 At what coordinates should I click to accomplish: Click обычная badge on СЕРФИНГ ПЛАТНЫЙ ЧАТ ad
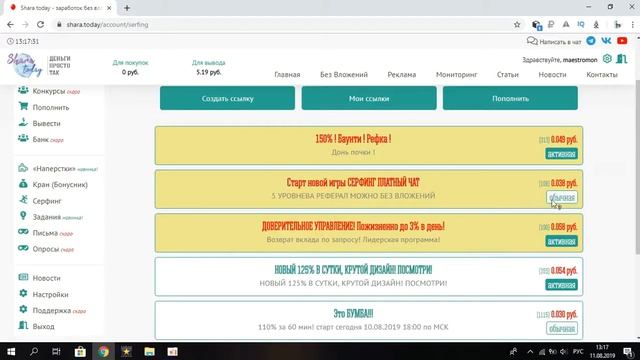pyautogui.click(x=562, y=198)
